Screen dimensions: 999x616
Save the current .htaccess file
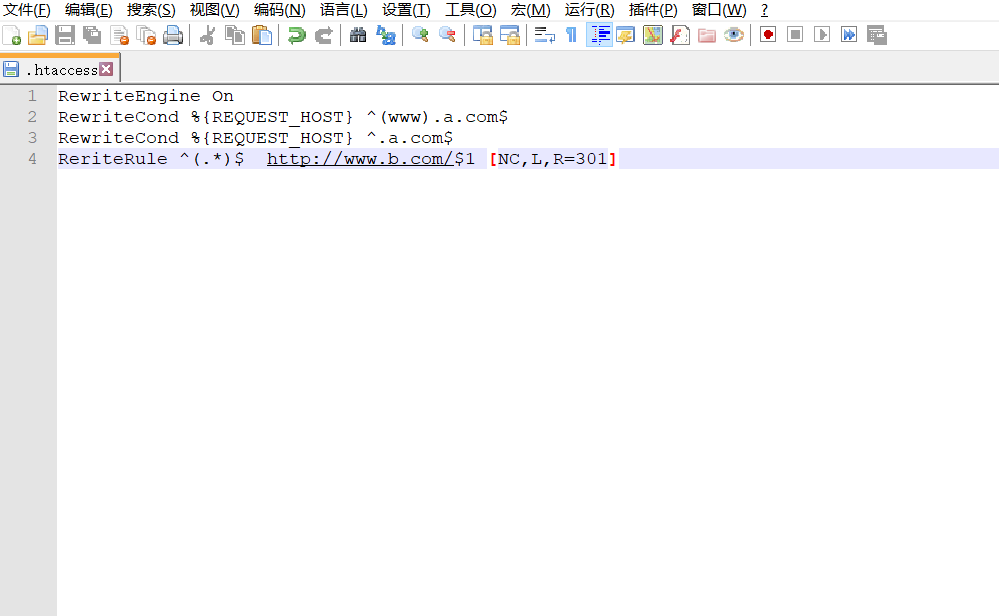pyautogui.click(x=65, y=35)
